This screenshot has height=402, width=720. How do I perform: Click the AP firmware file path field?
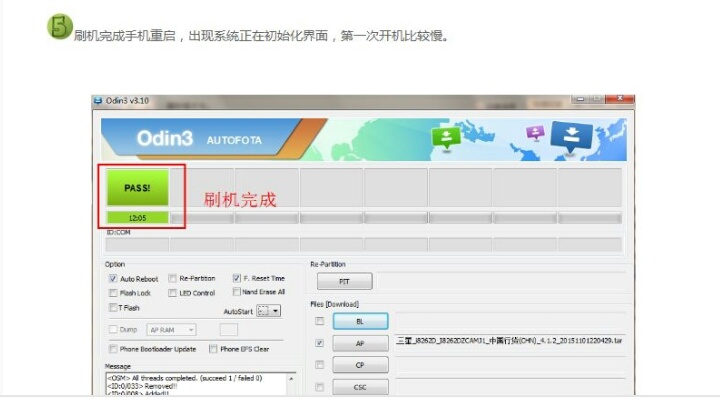(510, 341)
